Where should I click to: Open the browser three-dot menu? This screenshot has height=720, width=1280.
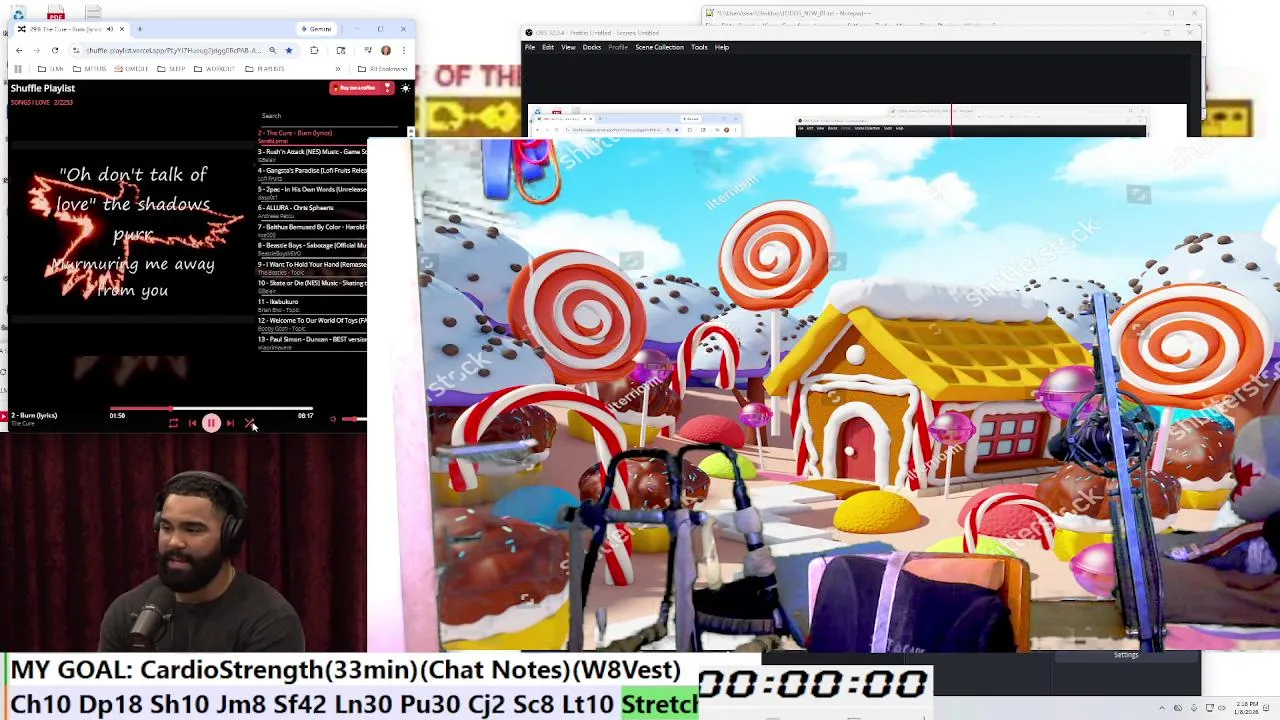click(x=404, y=50)
